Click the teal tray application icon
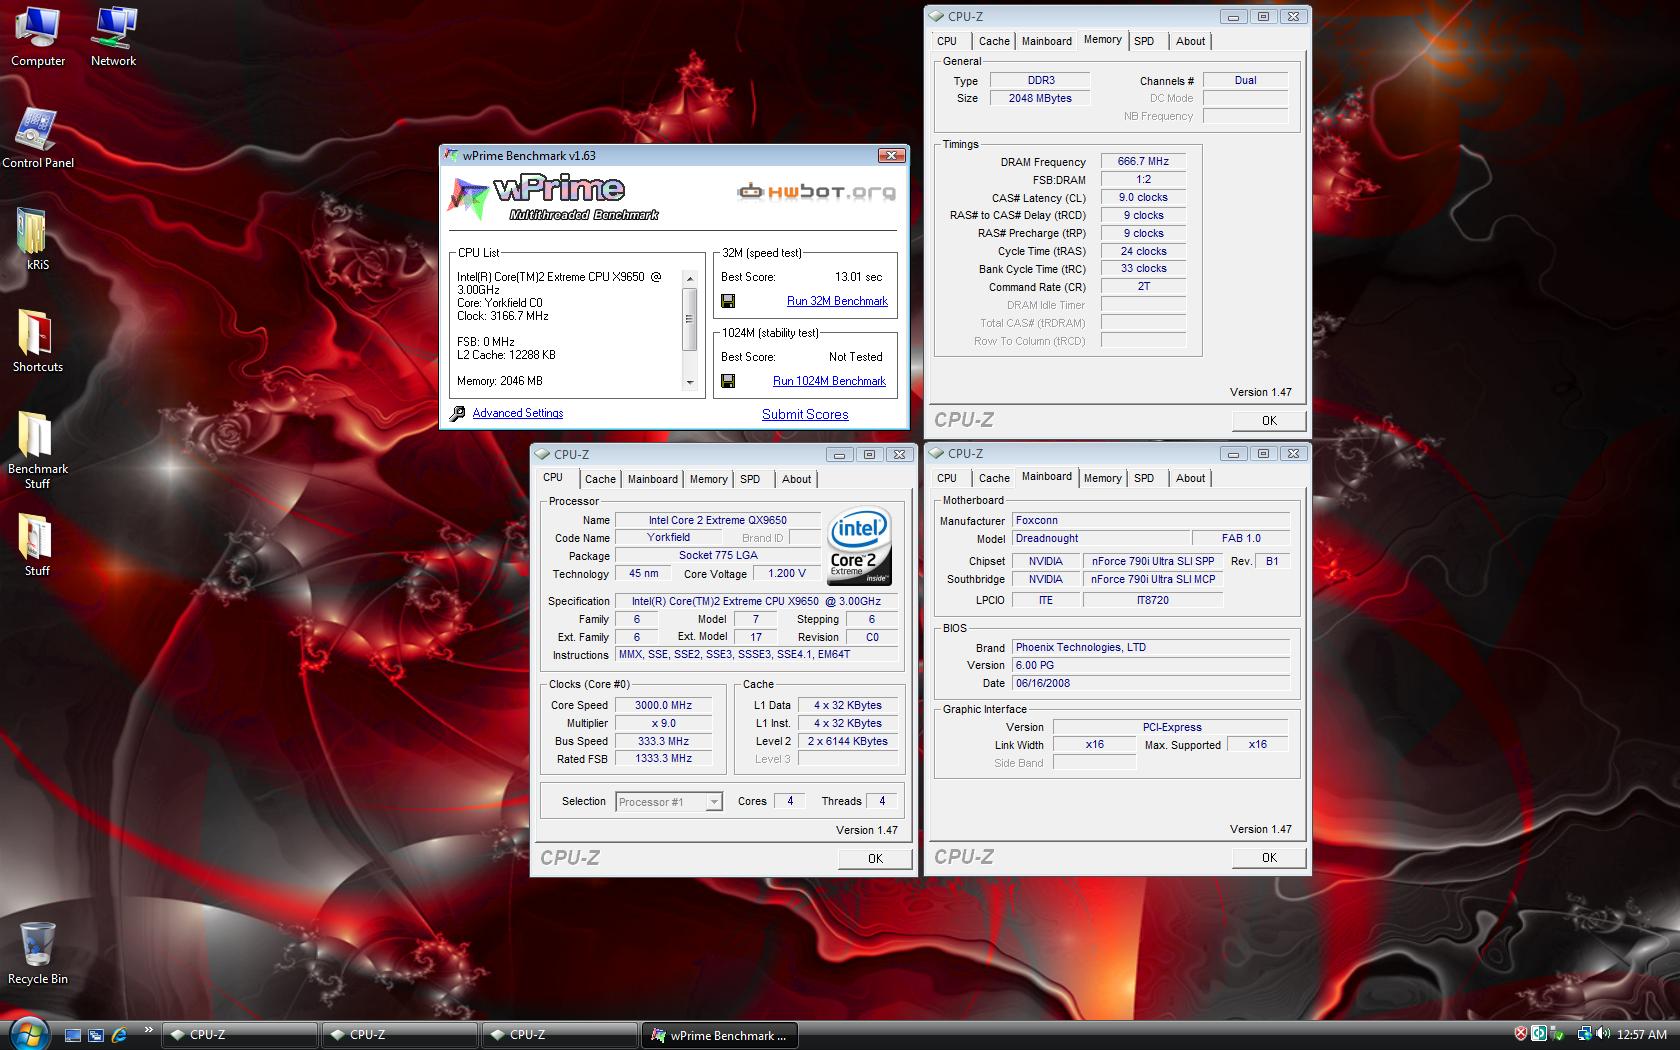1680x1050 pixels. coord(1539,1034)
